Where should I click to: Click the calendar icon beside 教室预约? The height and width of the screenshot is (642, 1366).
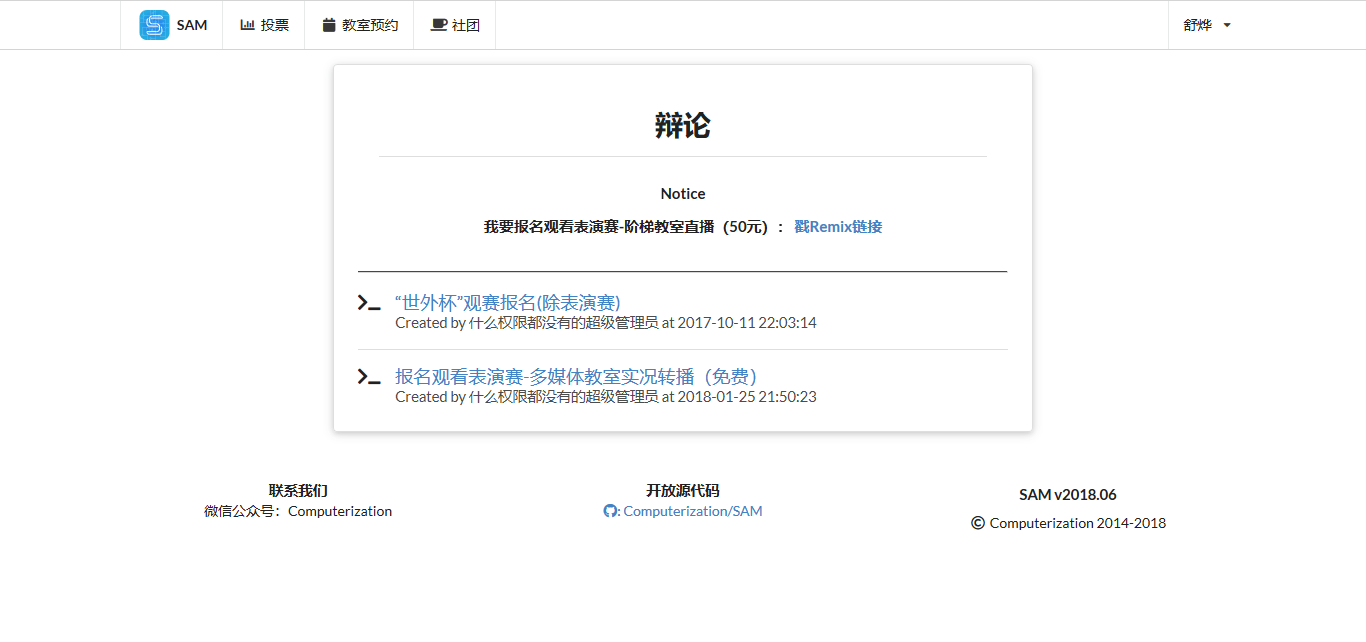329,25
